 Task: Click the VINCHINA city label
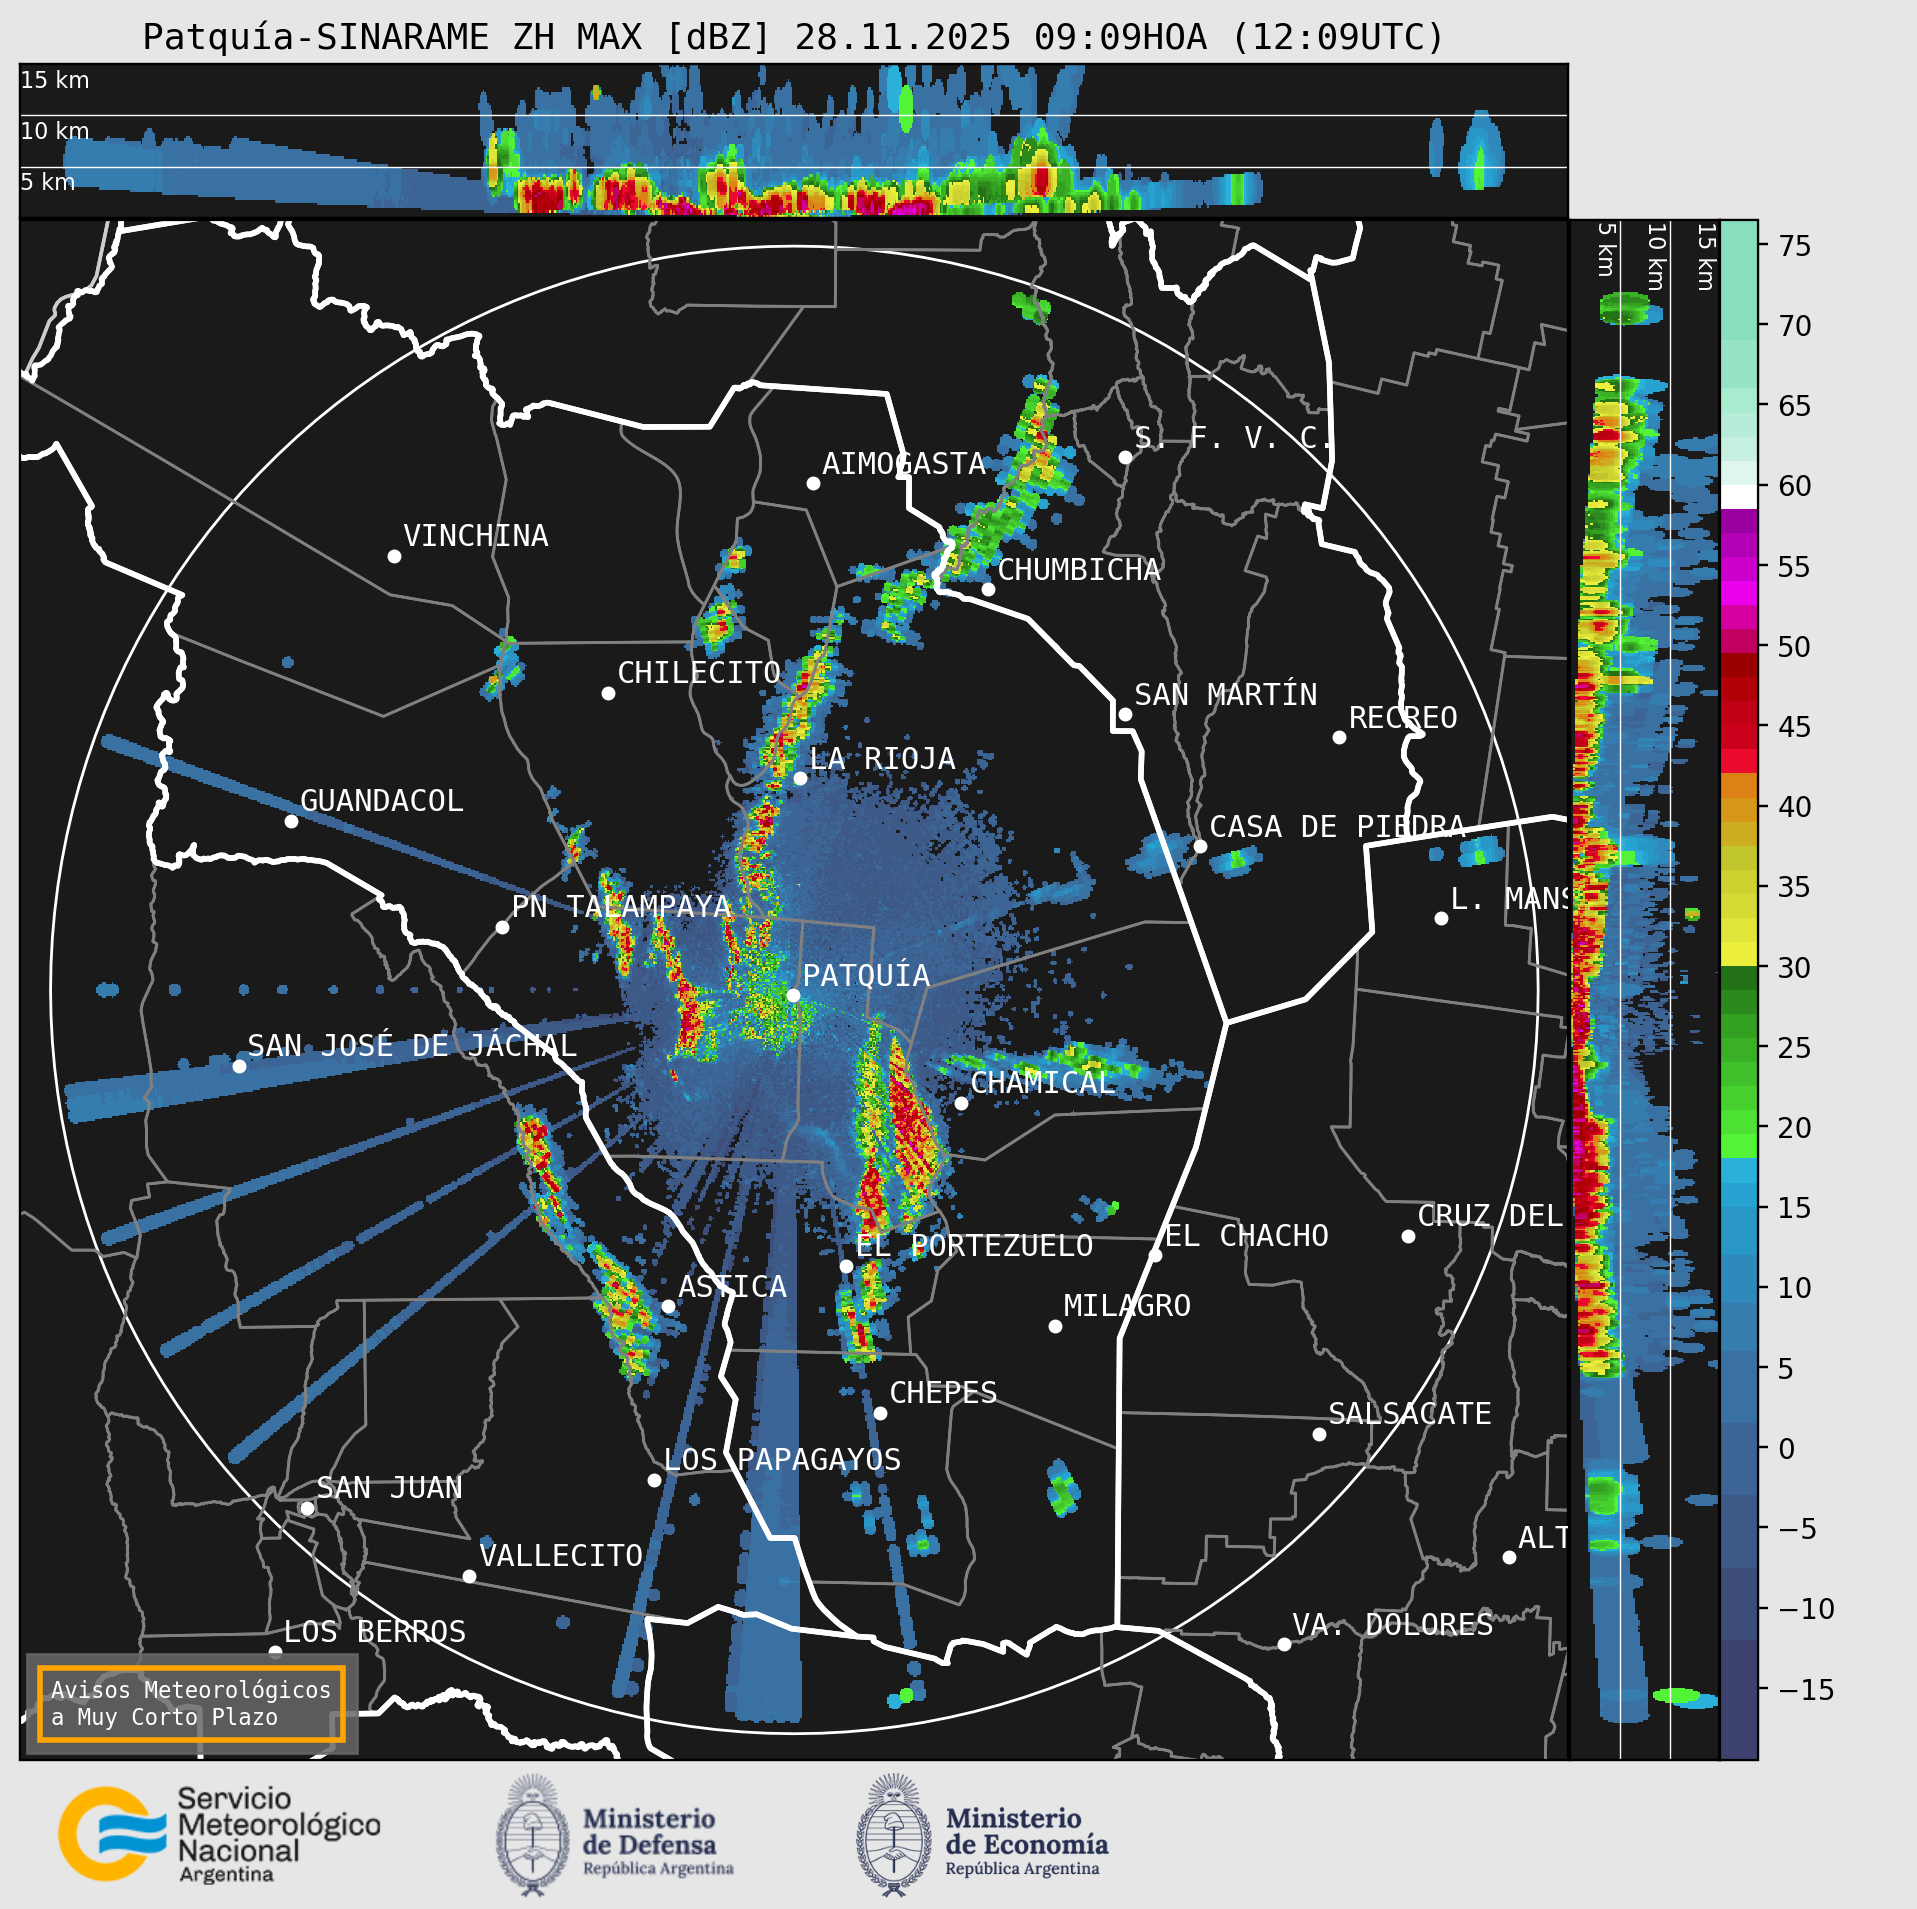click(x=476, y=535)
